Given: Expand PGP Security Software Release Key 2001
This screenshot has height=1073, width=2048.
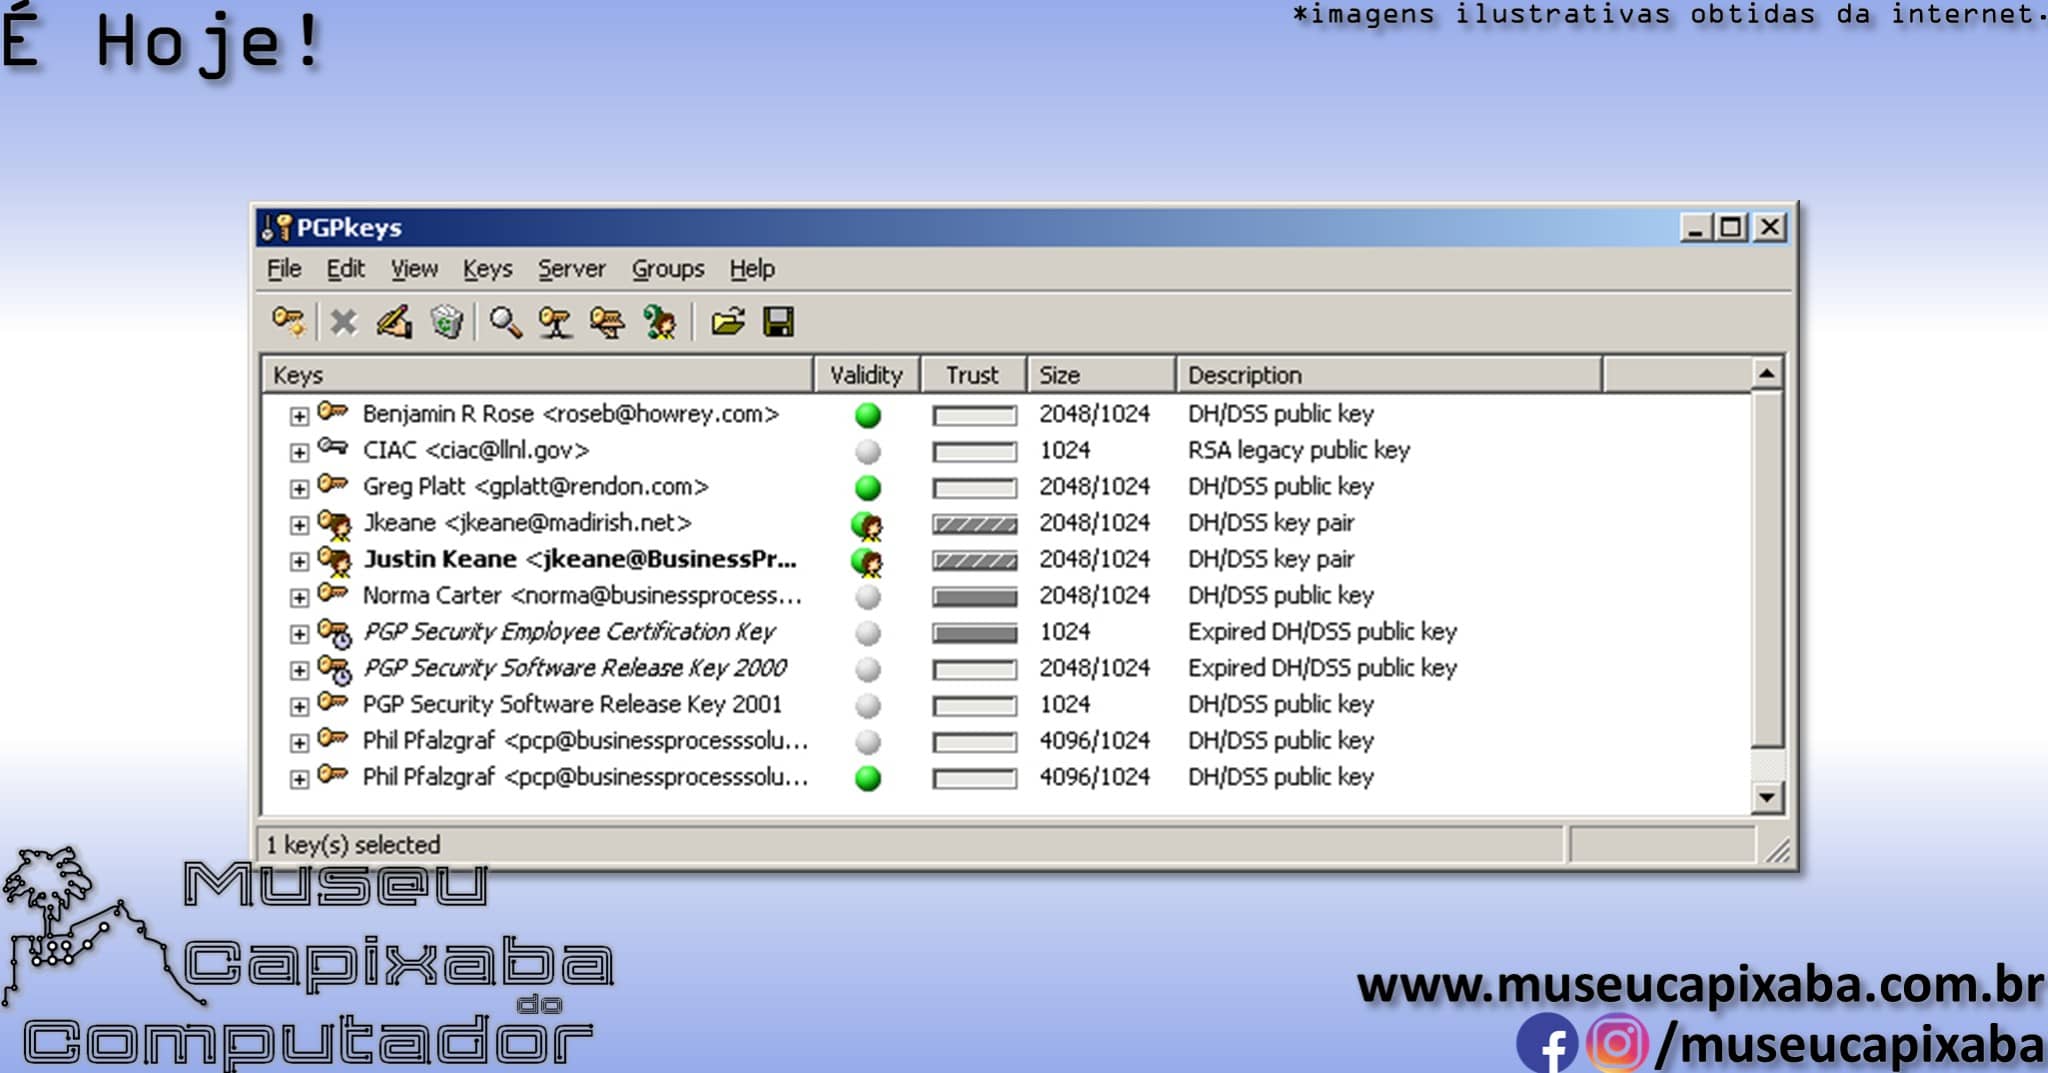Looking at the screenshot, I should (299, 706).
